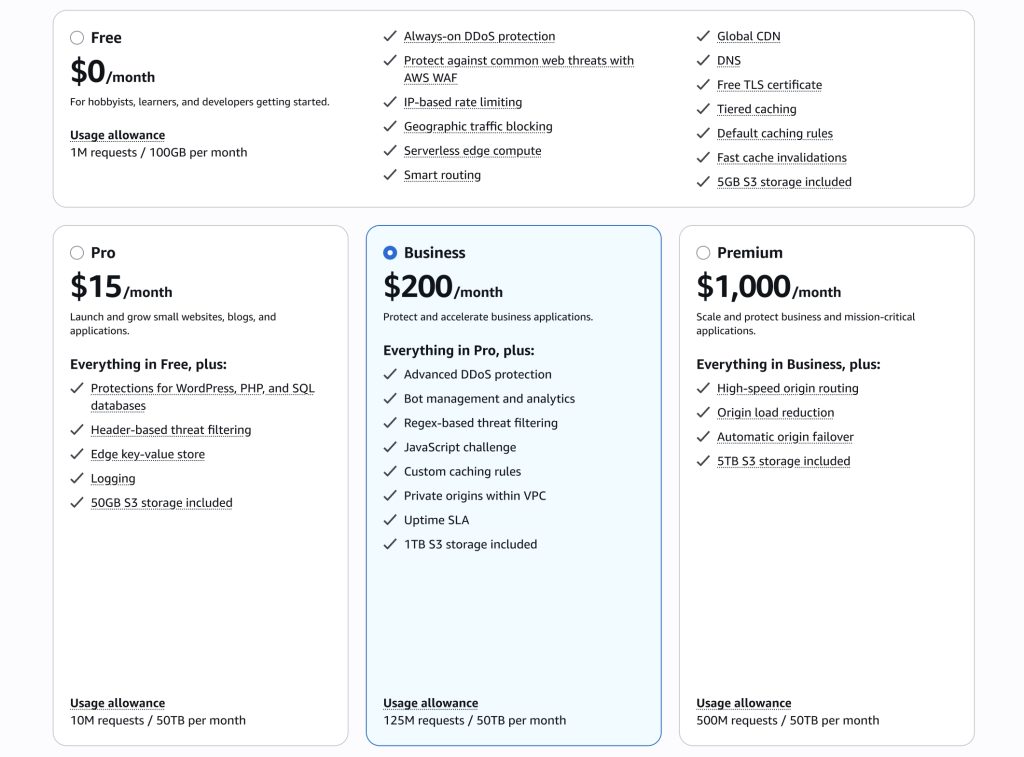Open the Smart routing link

tap(442, 174)
